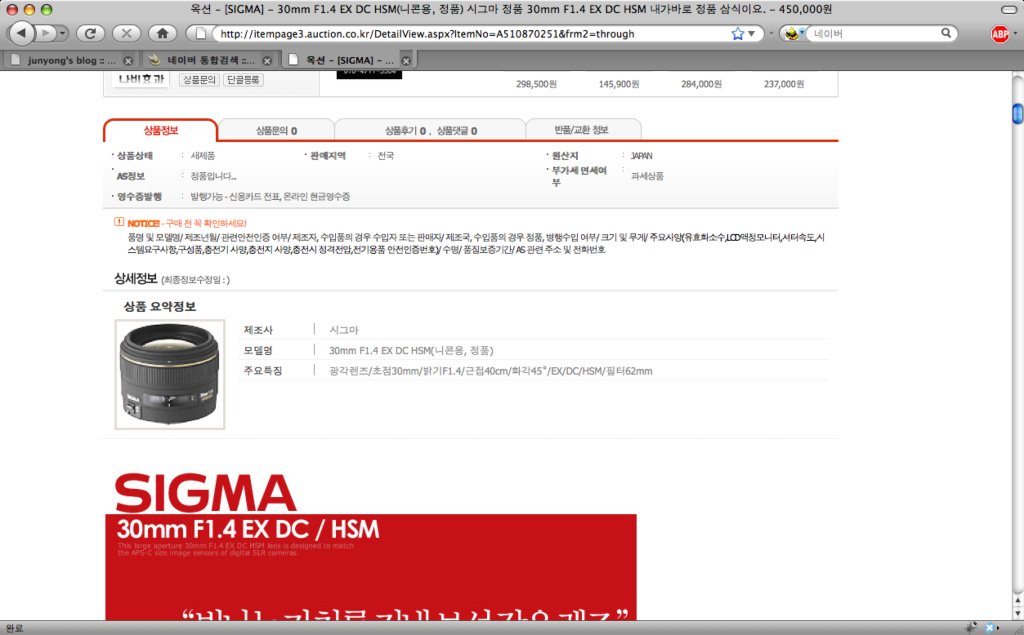
Task: Click the 정품입니다... AS info value
Action: point(214,176)
